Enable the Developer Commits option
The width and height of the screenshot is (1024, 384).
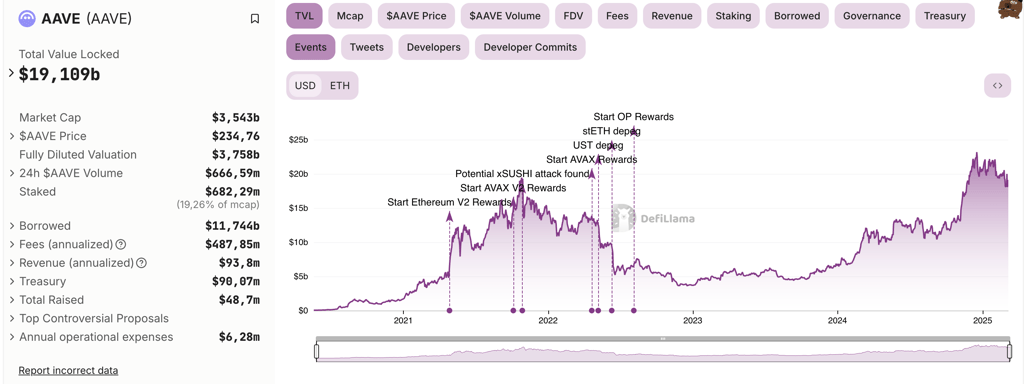[x=530, y=47]
